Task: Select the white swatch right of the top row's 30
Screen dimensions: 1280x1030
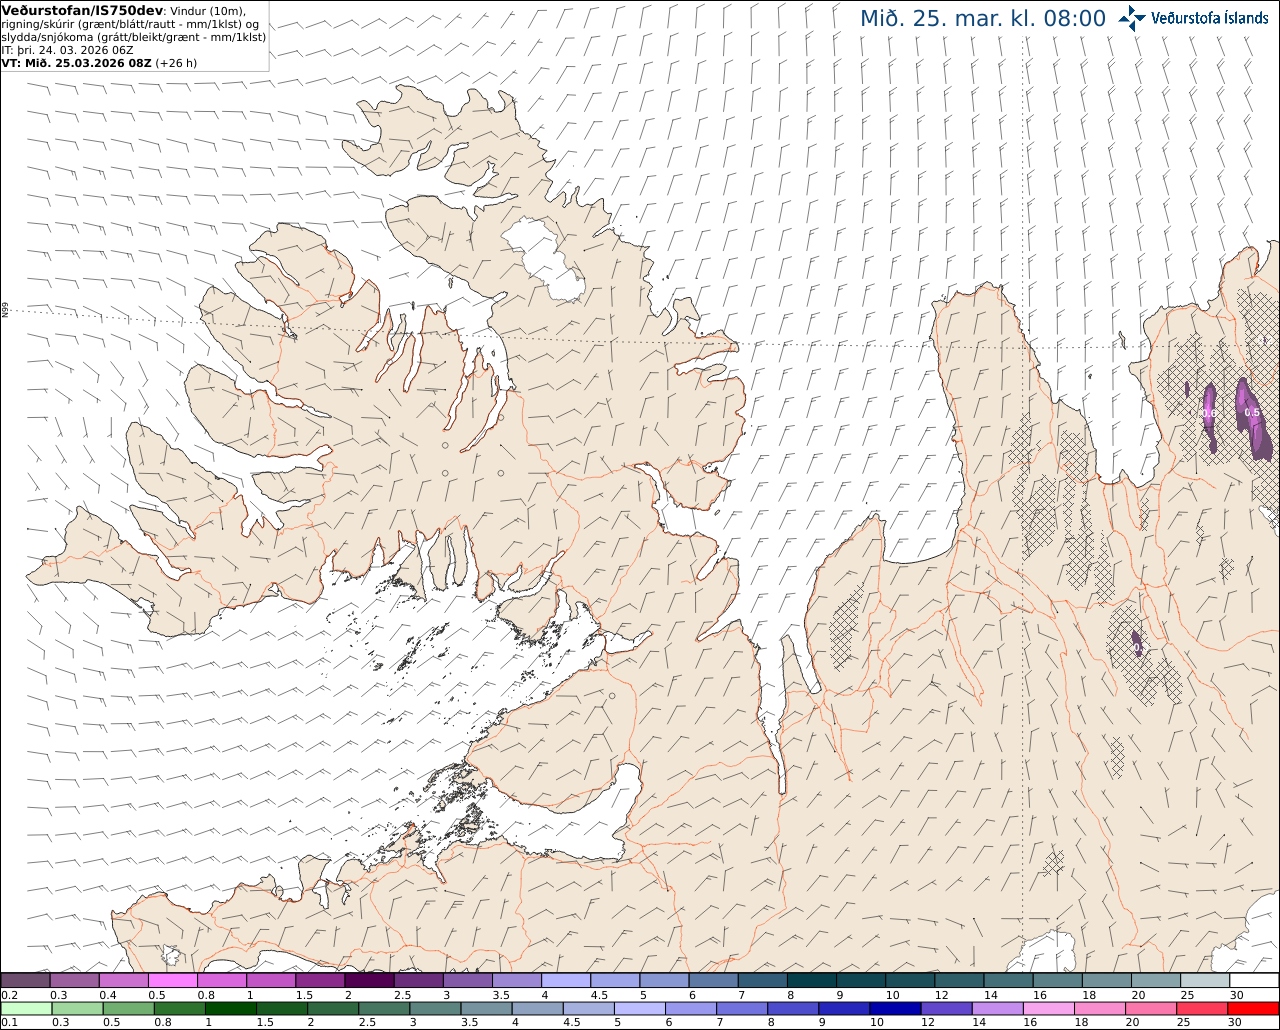Action: click(x=1253, y=981)
